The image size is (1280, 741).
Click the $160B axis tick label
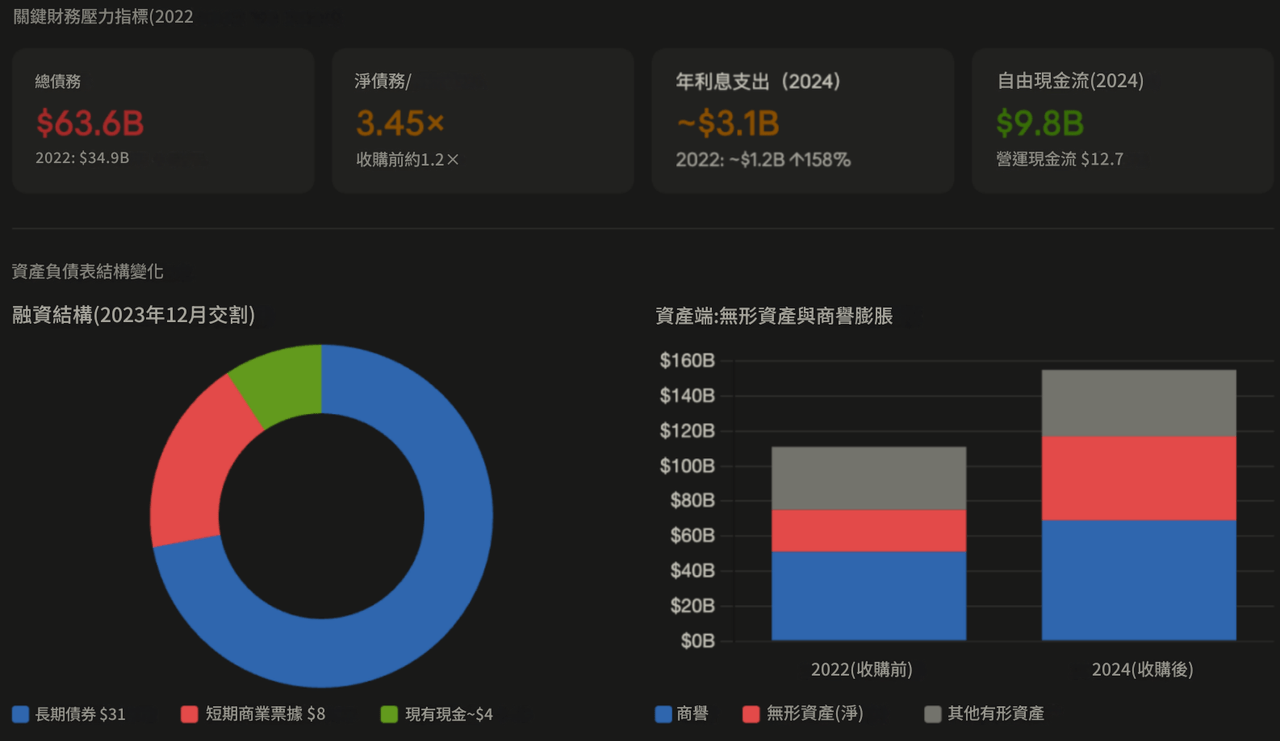[x=687, y=361]
